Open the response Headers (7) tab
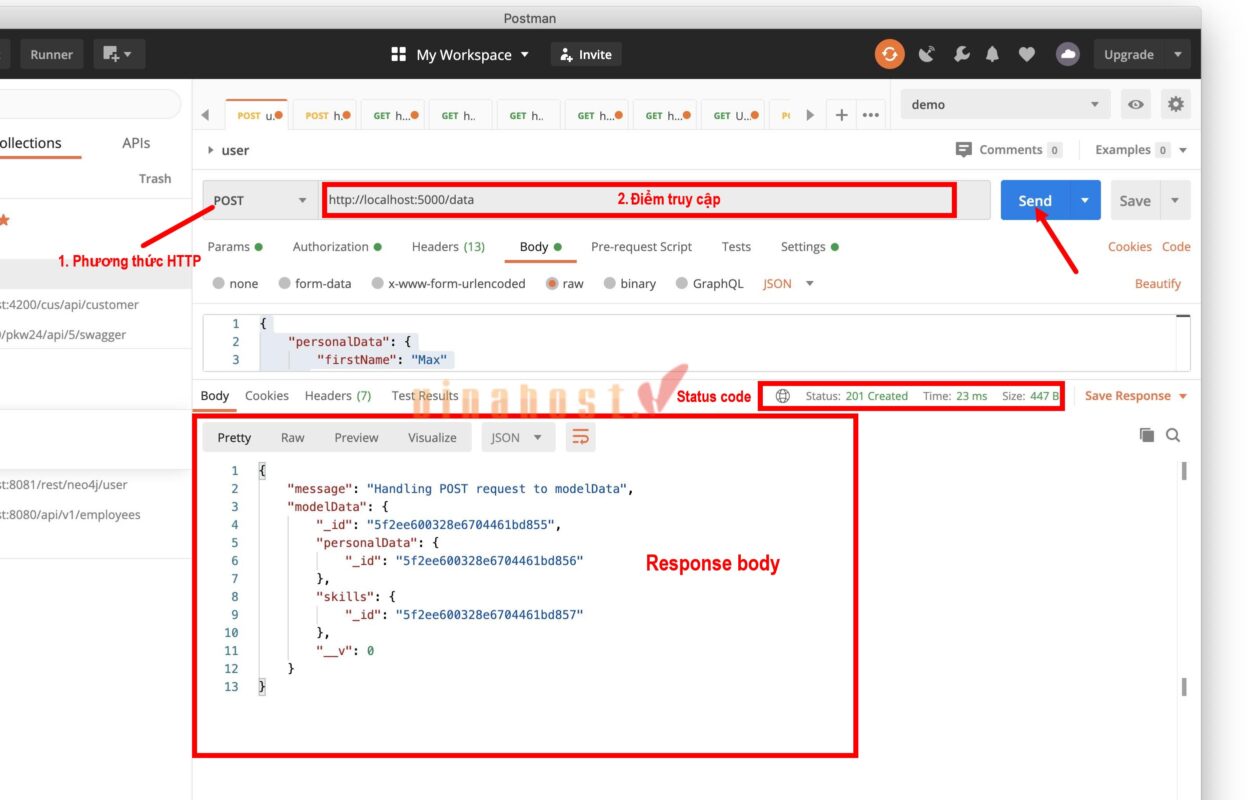This screenshot has width=1257, height=800. [338, 396]
